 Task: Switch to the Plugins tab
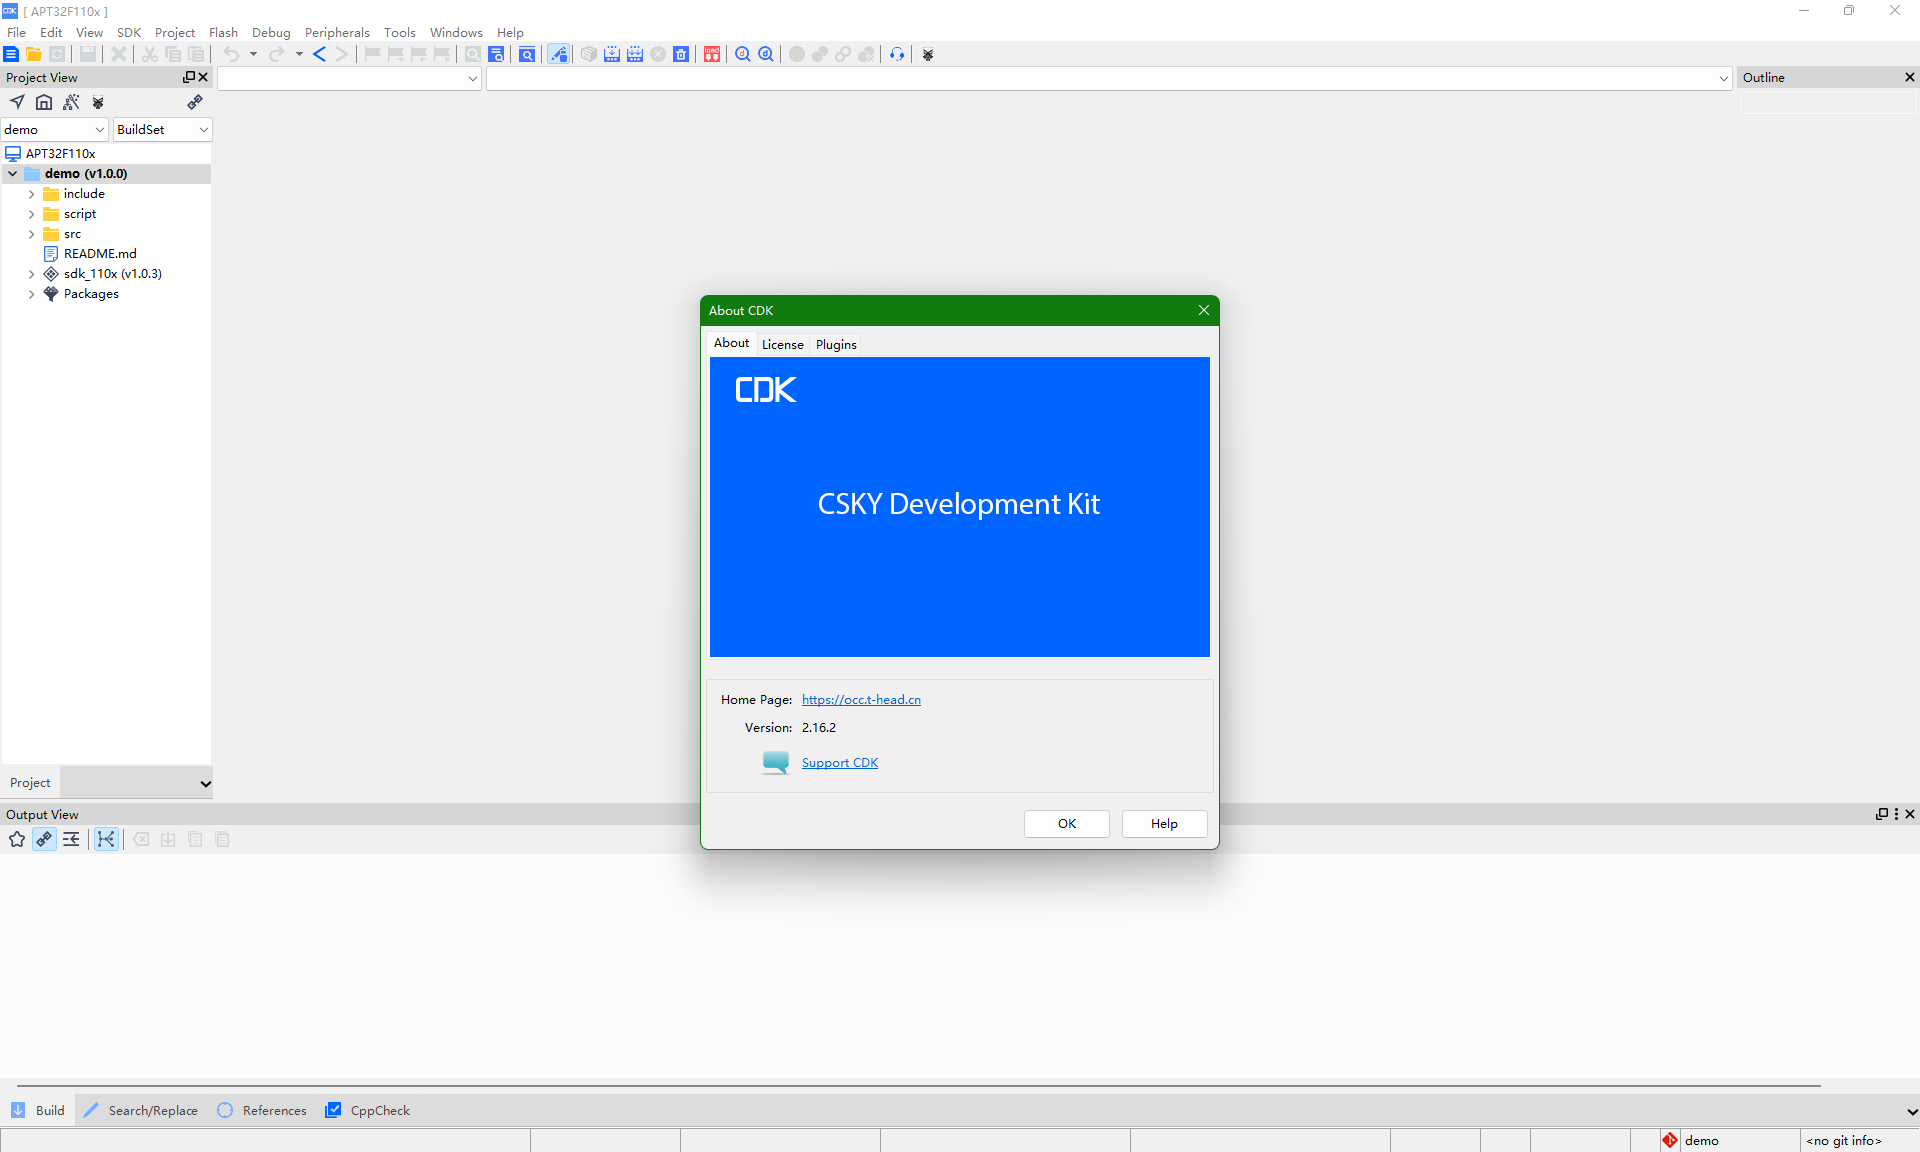836,344
